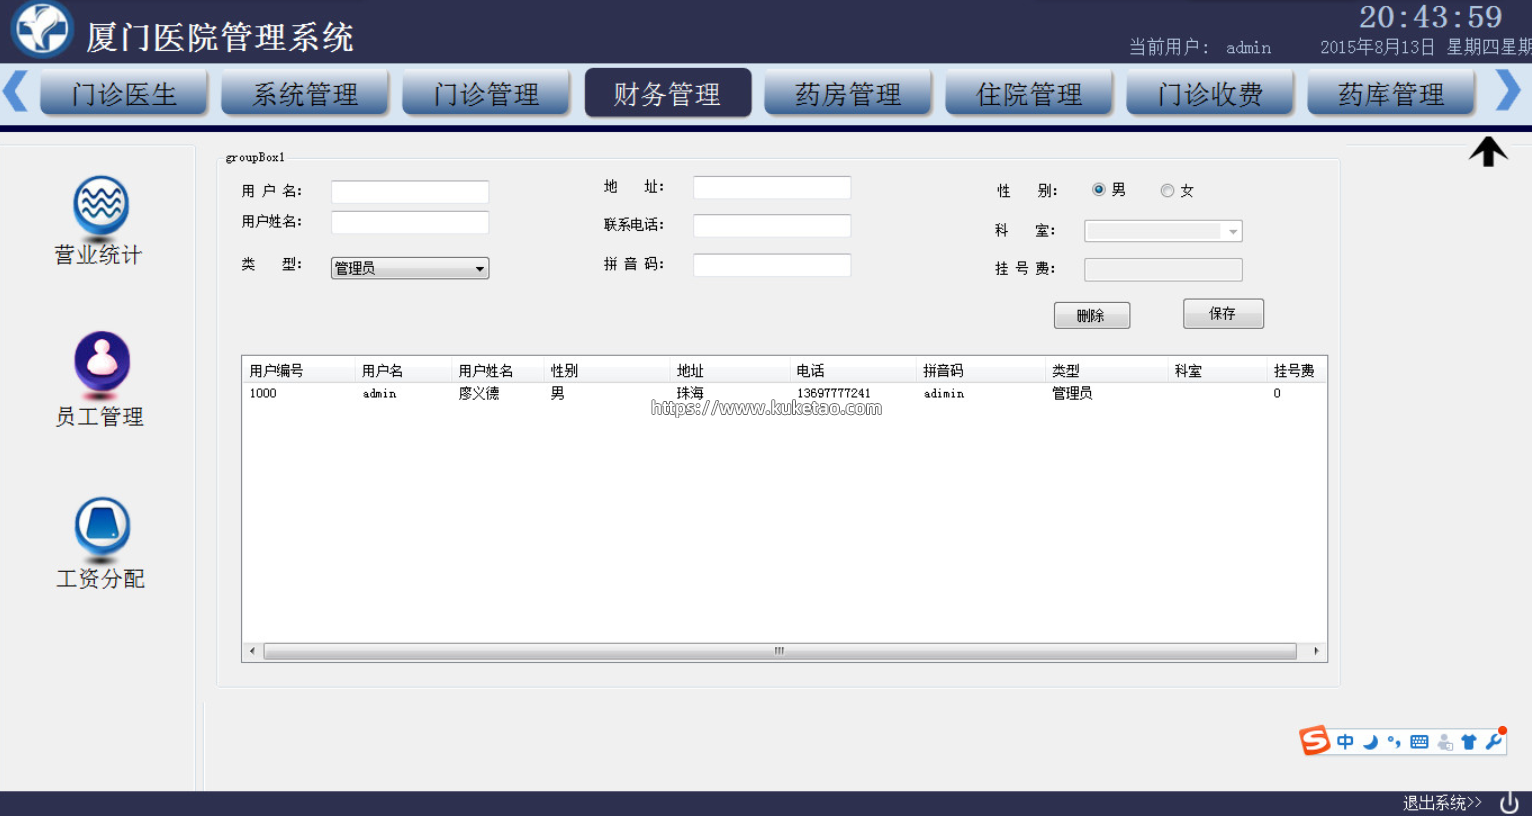Open the 营业统计 business statistics icon

(101, 221)
